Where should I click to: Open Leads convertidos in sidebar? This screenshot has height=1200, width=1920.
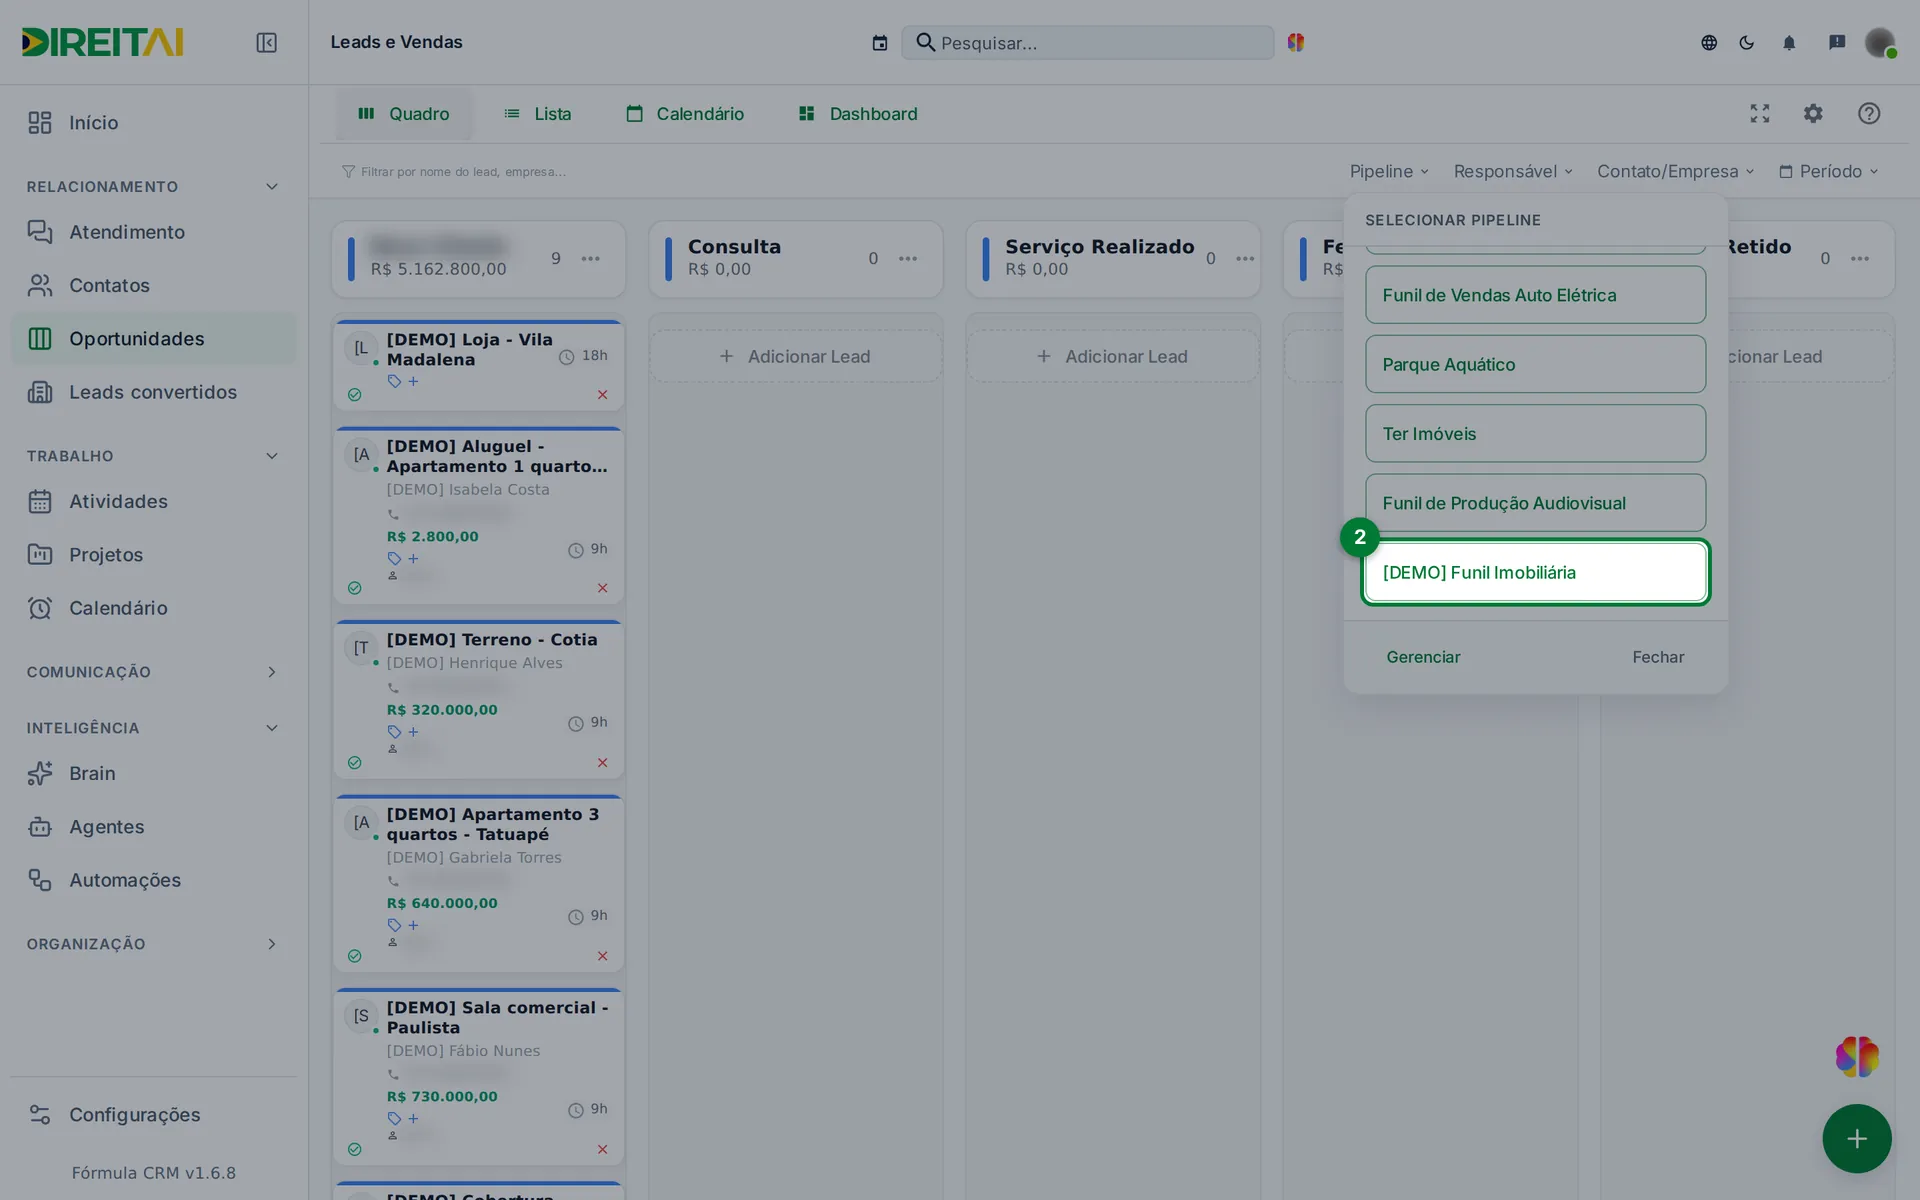(153, 392)
